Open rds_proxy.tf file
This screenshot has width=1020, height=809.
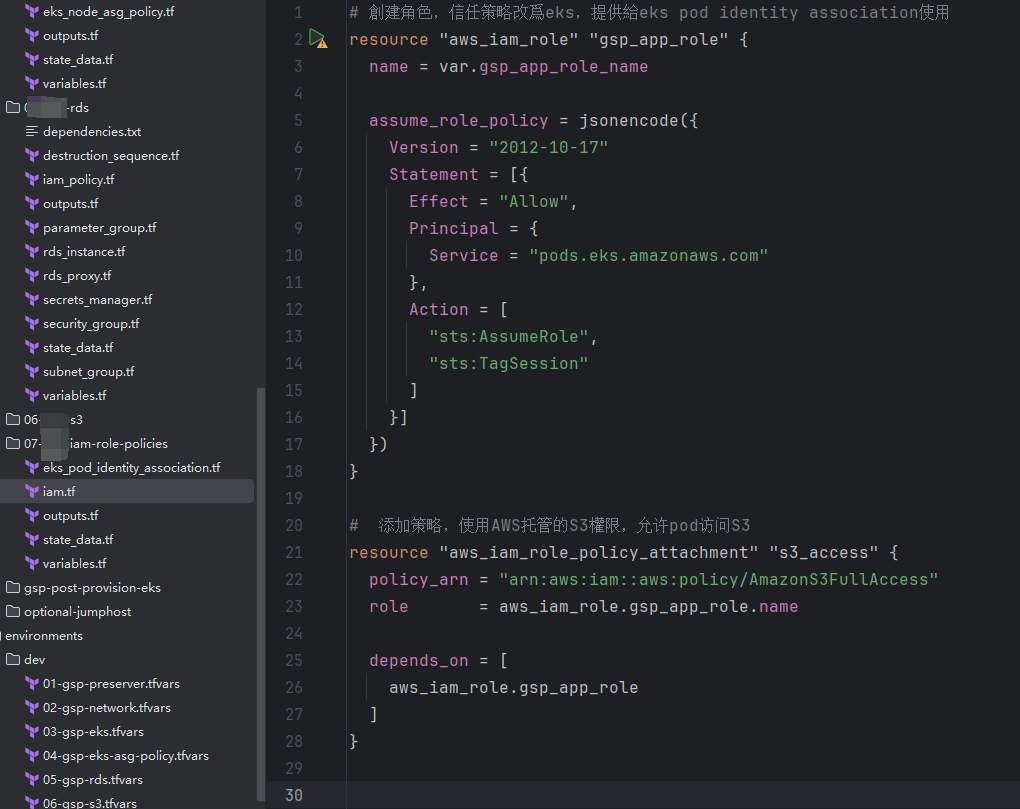coord(77,276)
